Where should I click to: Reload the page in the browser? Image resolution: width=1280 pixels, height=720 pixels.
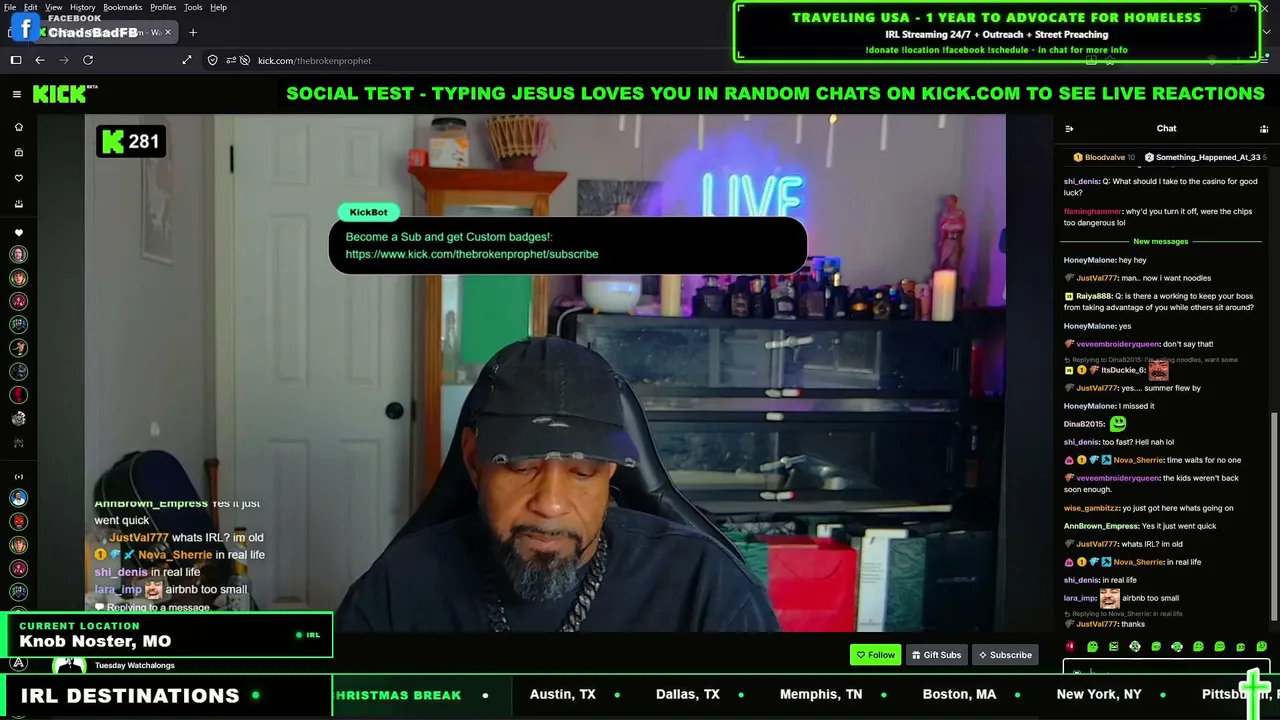(x=88, y=60)
